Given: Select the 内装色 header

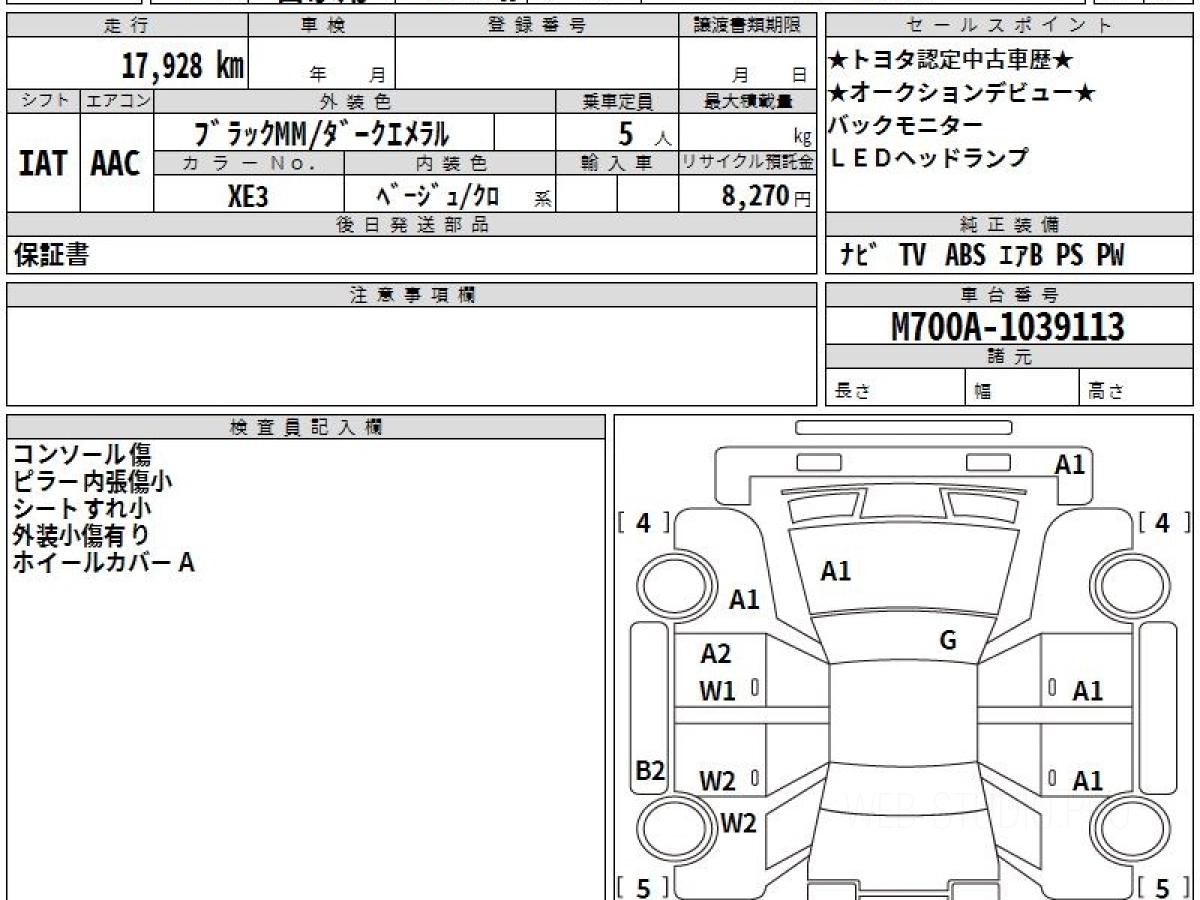Looking at the screenshot, I should 450,163.
